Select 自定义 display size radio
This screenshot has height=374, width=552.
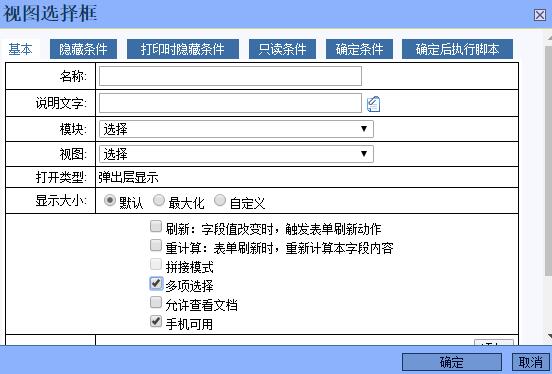pos(220,201)
